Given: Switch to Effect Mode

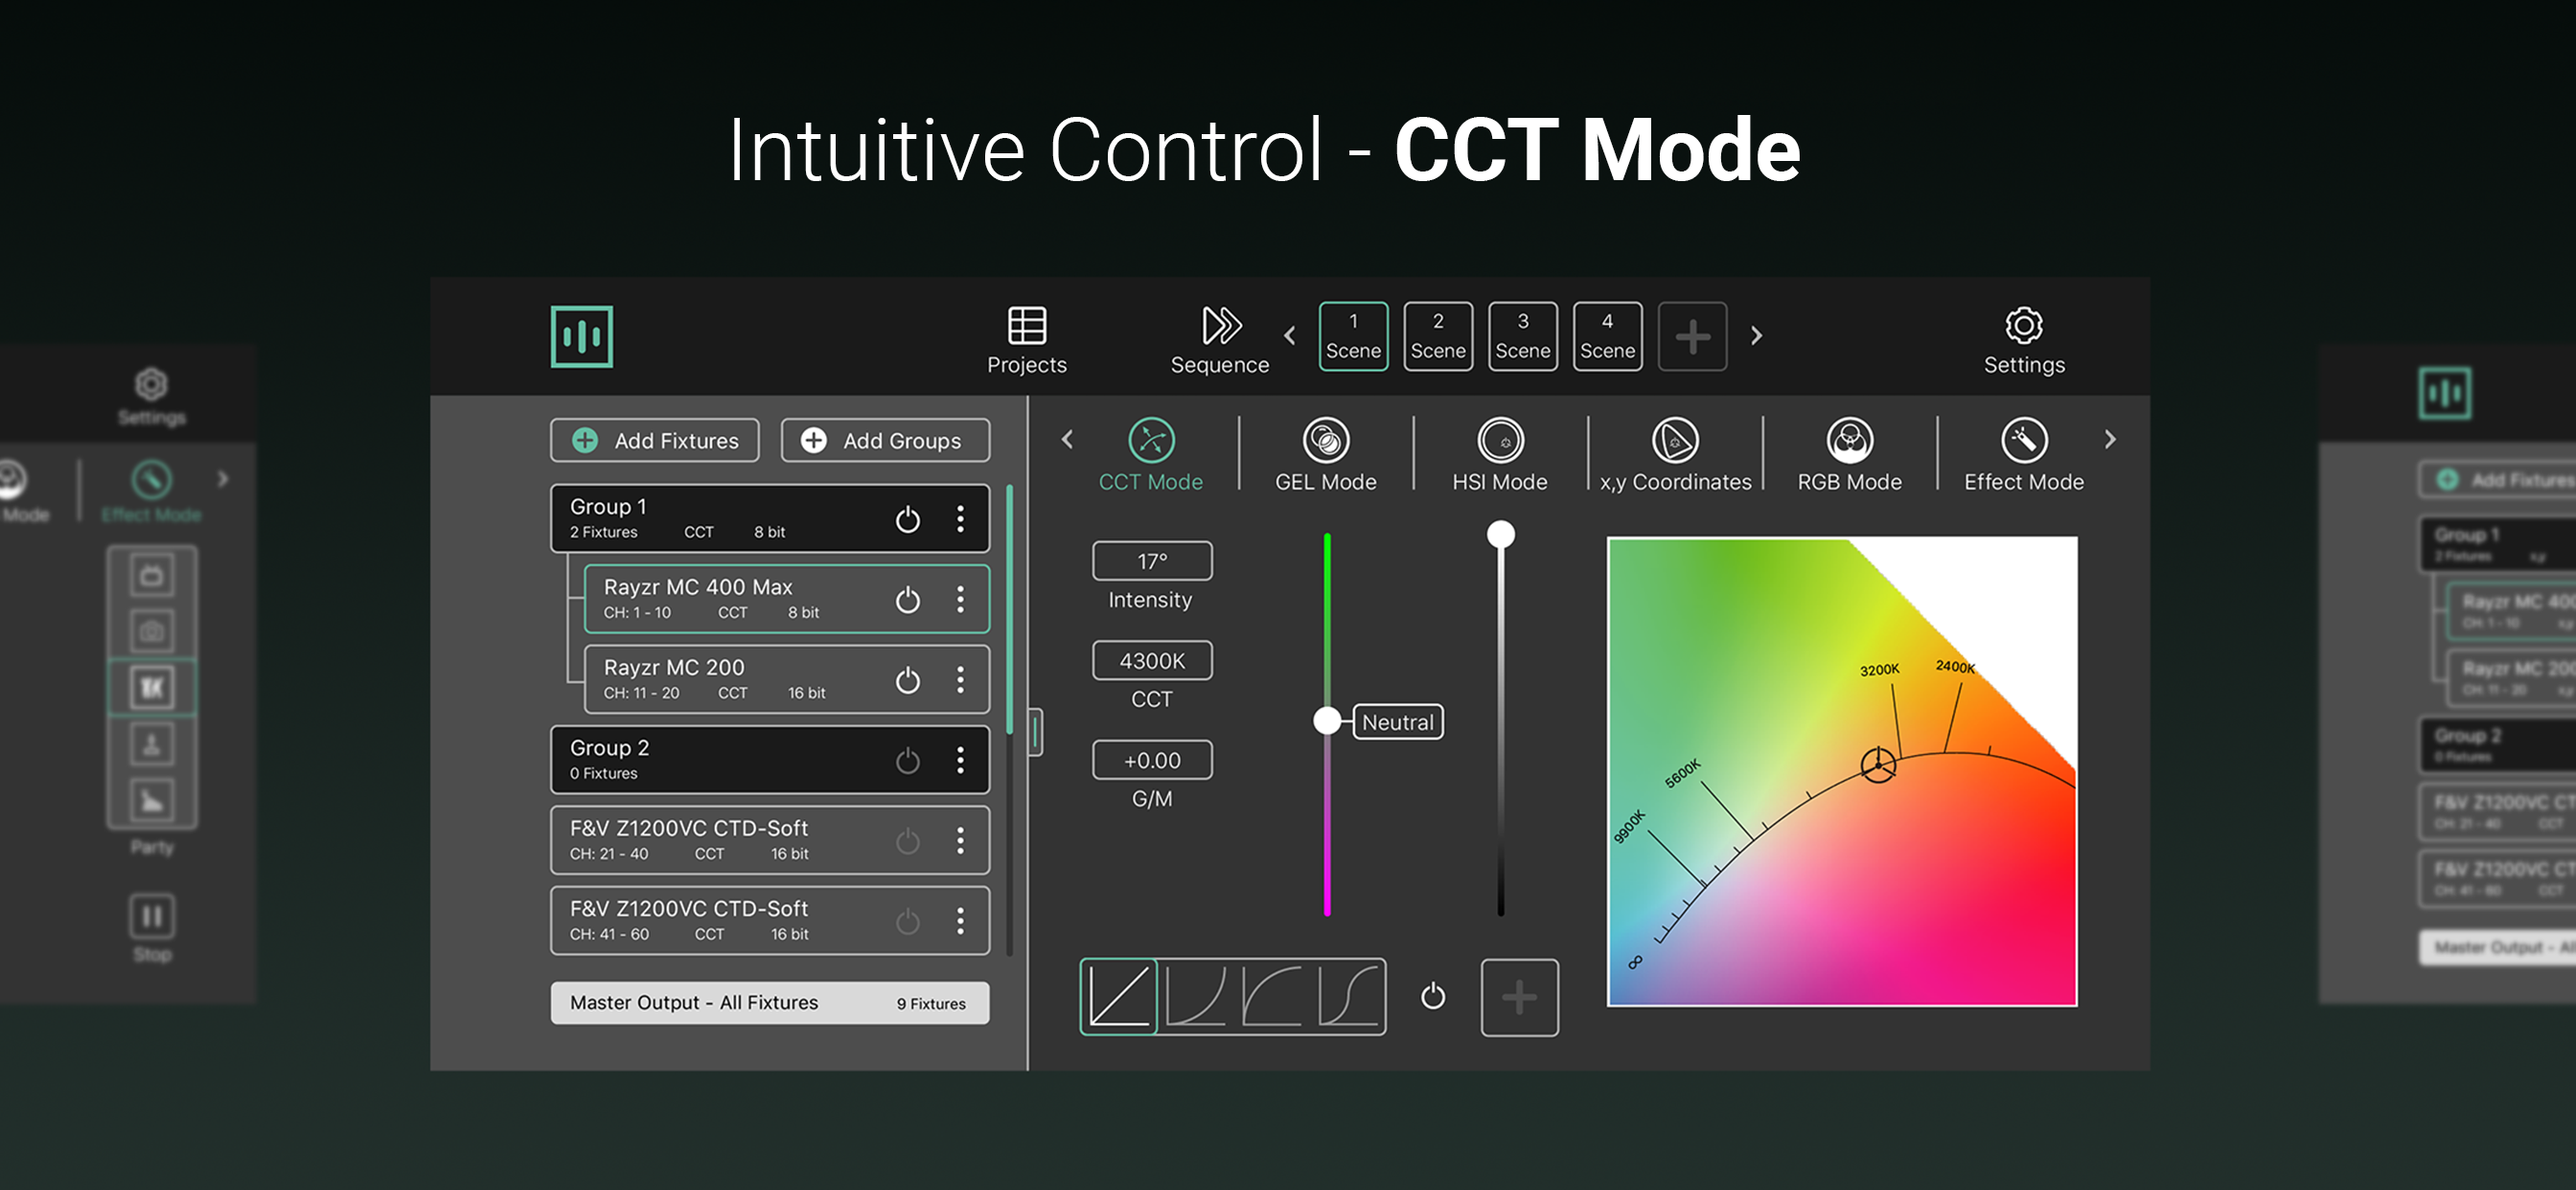Looking at the screenshot, I should (x=2023, y=455).
